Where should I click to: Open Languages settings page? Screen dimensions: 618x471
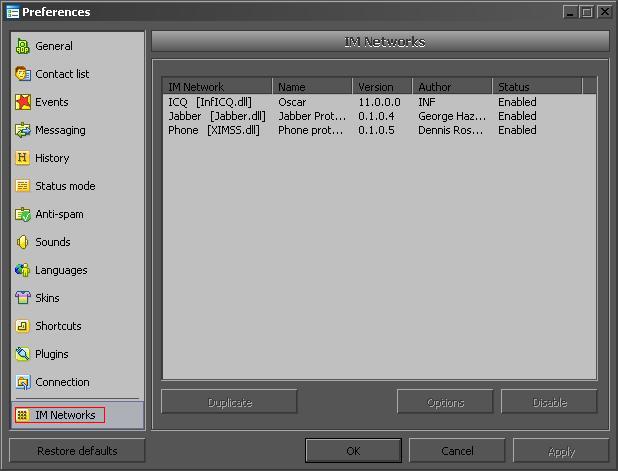click(x=78, y=270)
